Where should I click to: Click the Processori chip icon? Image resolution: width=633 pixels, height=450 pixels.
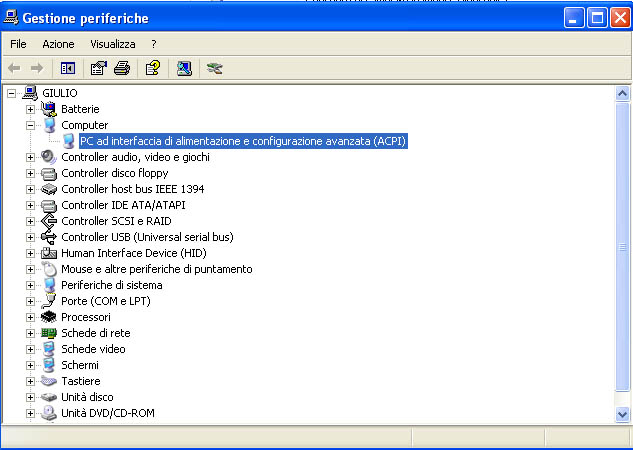click(49, 317)
